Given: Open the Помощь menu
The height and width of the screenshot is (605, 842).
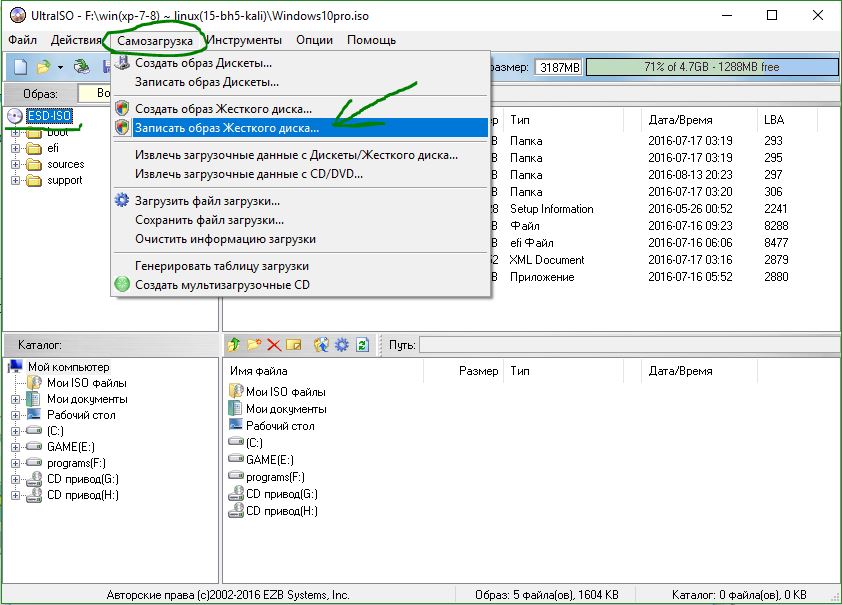Looking at the screenshot, I should (x=372, y=40).
